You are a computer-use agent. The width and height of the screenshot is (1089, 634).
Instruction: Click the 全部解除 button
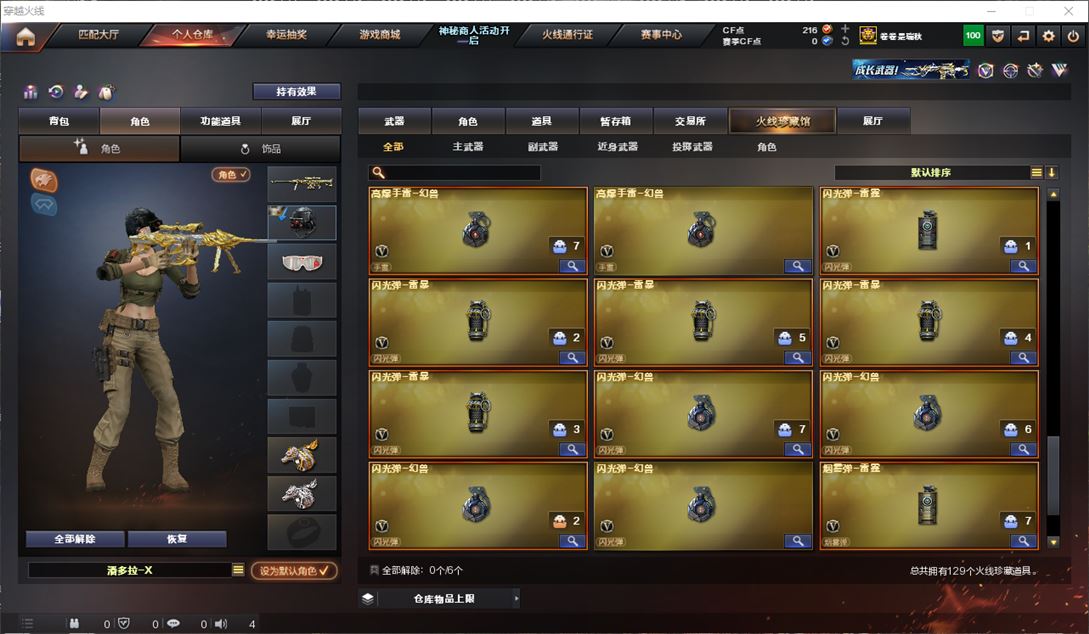coord(75,539)
